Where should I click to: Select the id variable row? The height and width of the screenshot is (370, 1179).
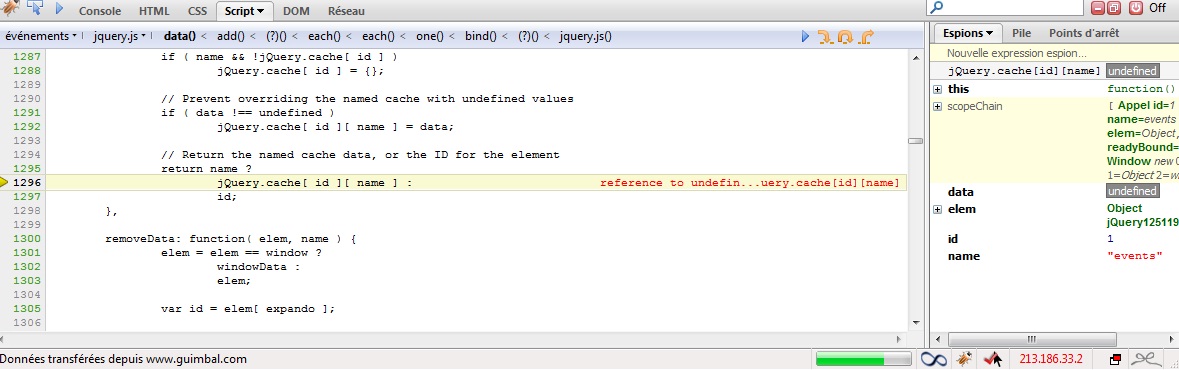(1055, 239)
